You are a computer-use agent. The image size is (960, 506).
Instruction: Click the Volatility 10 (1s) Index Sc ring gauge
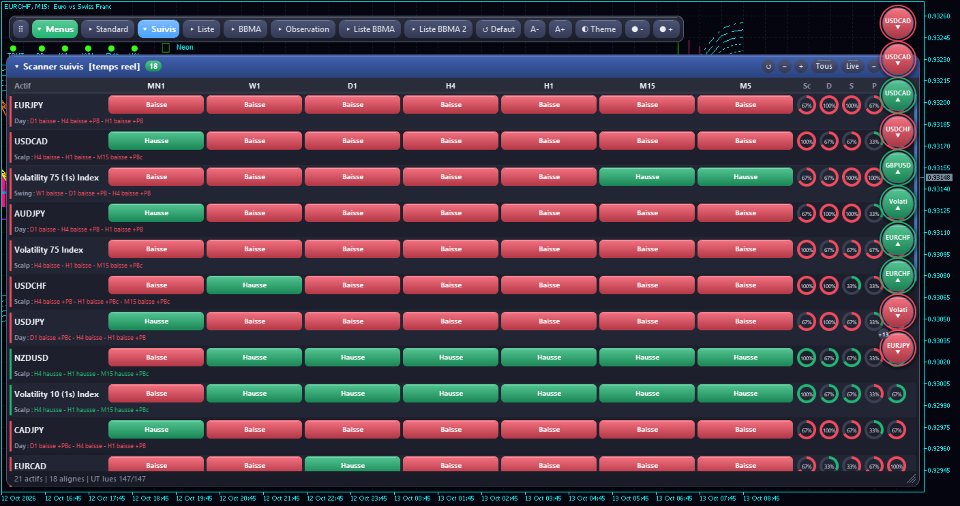(x=806, y=394)
